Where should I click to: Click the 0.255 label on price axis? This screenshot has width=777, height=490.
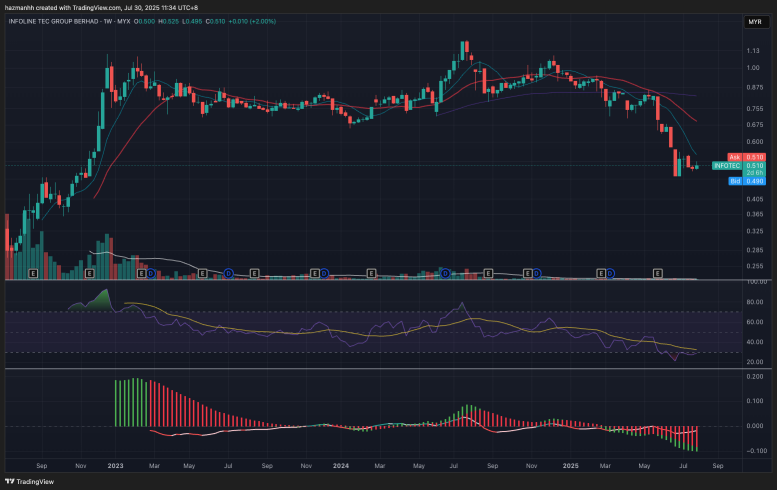click(755, 266)
